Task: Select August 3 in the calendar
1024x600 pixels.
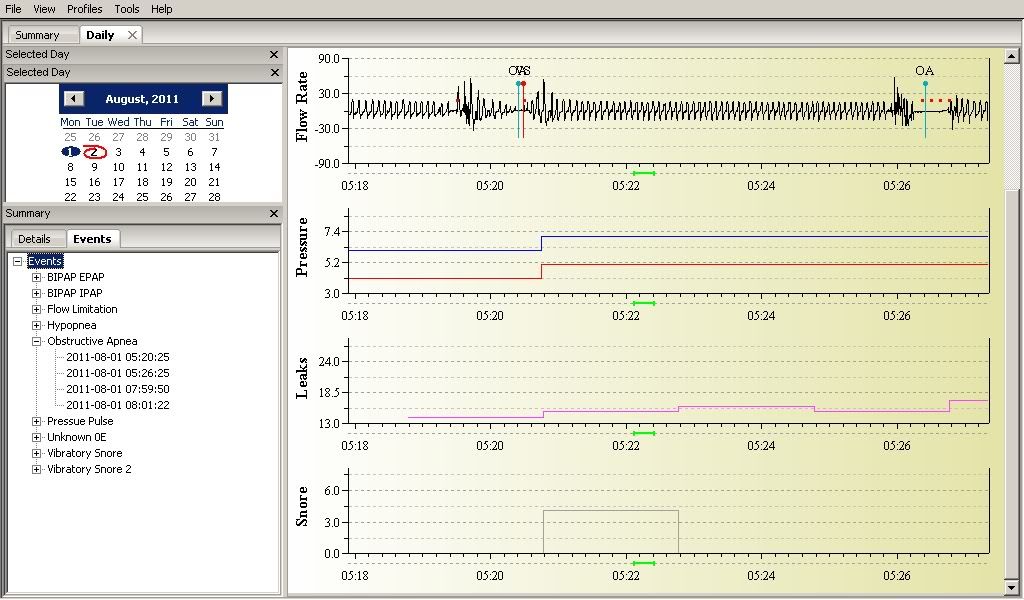Action: pyautogui.click(x=118, y=152)
